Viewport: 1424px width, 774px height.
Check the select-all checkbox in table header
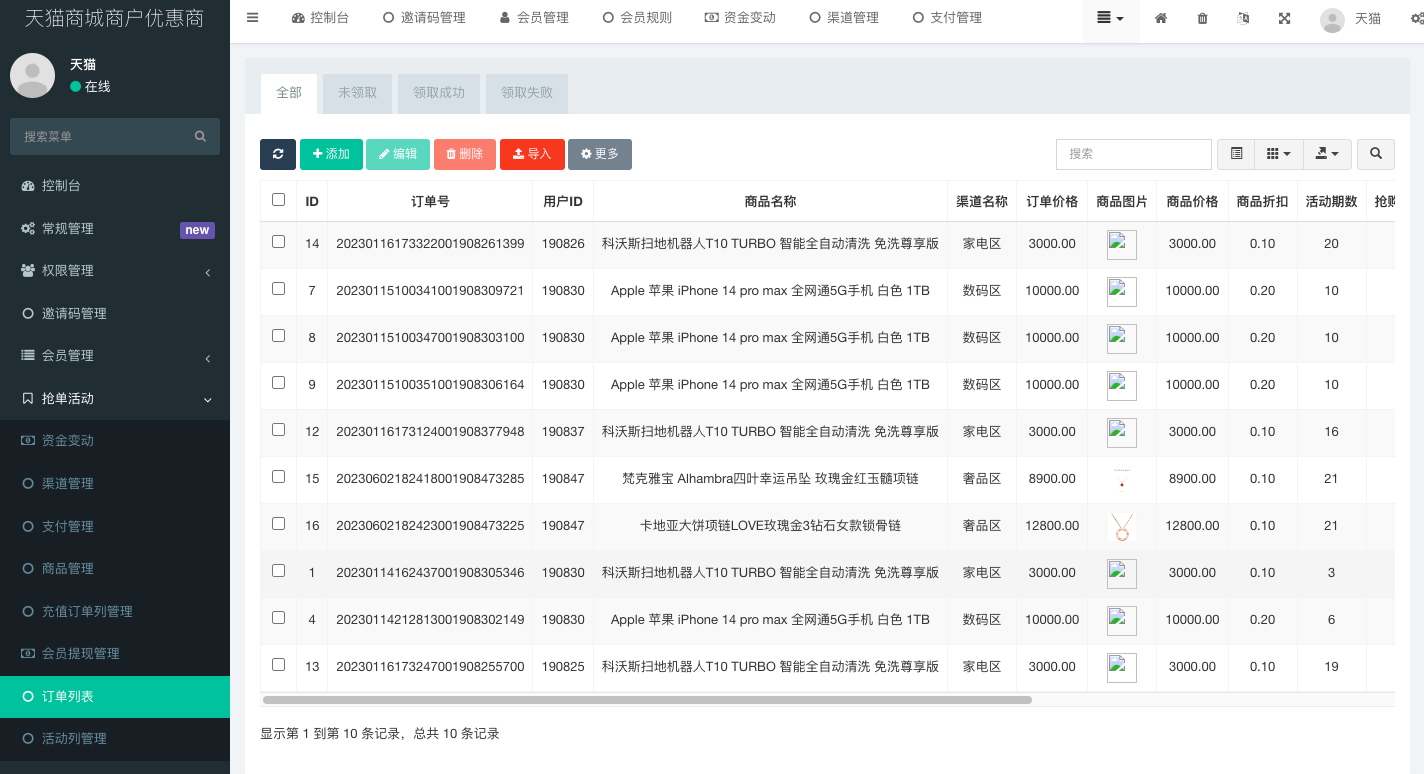(x=278, y=200)
